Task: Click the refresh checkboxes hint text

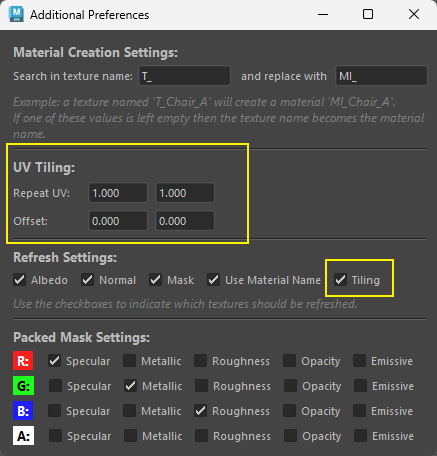Action: [185, 304]
